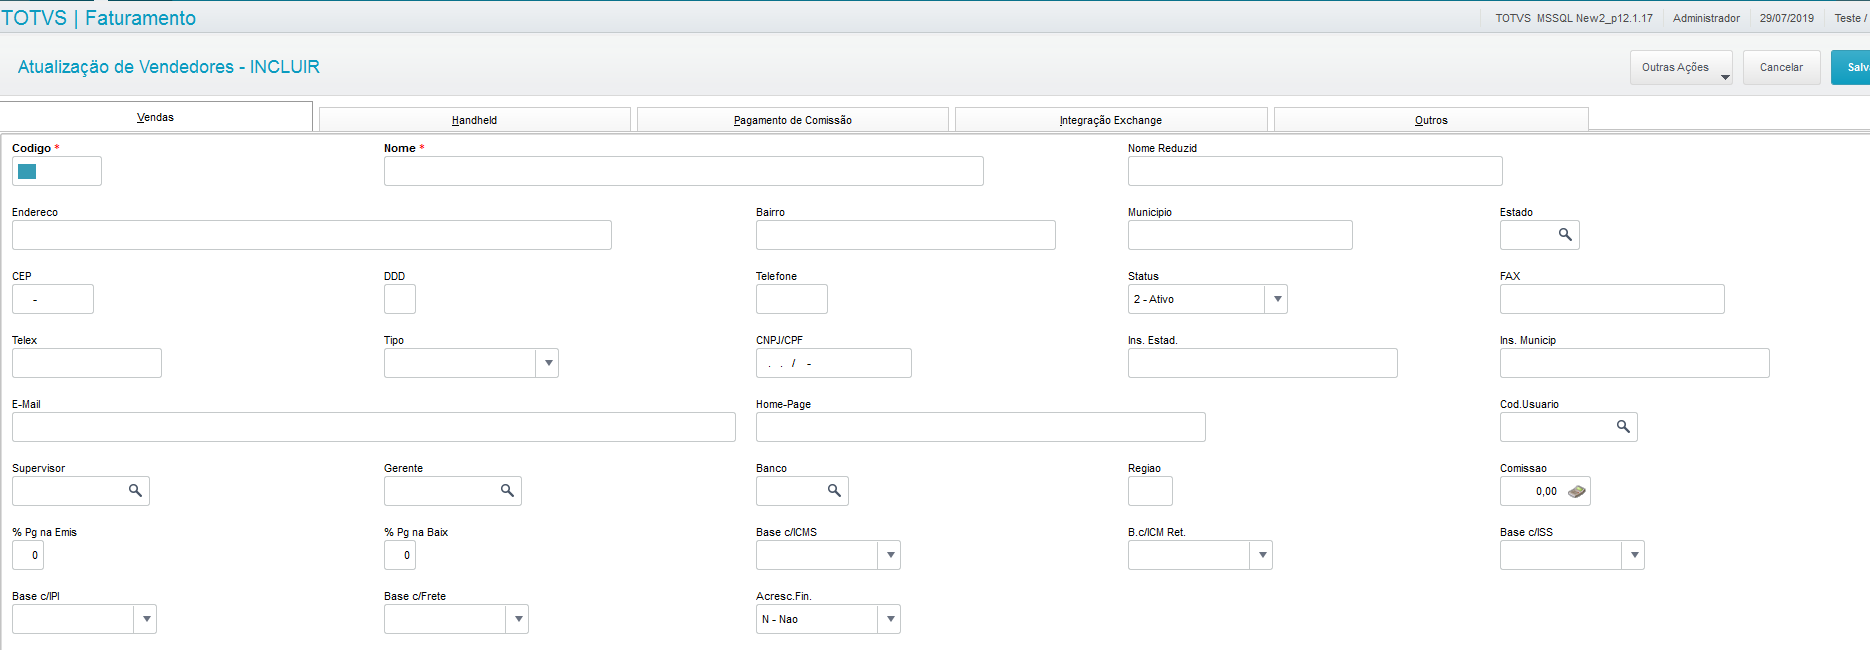Expand the Base c/Frete dropdown
Viewport: 1870px width, 650px height.
518,619
